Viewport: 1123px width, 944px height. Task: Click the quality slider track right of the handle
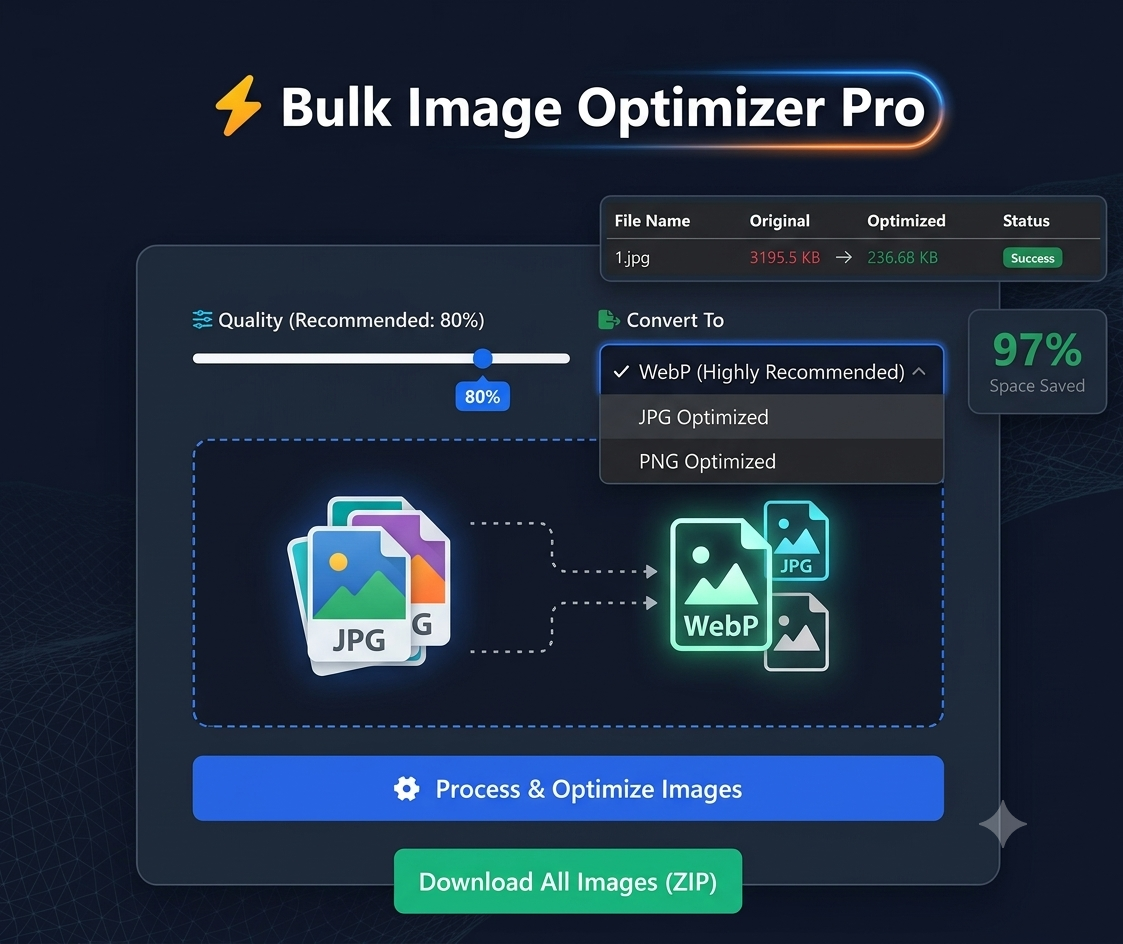[x=531, y=358]
